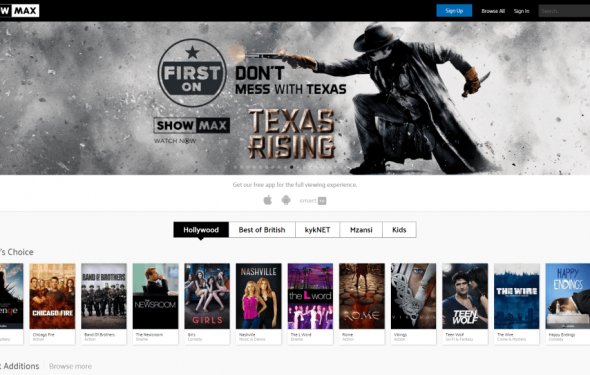Click the Apple app download icon
Image resolution: width=590 pixels, height=375 pixels.
[268, 200]
